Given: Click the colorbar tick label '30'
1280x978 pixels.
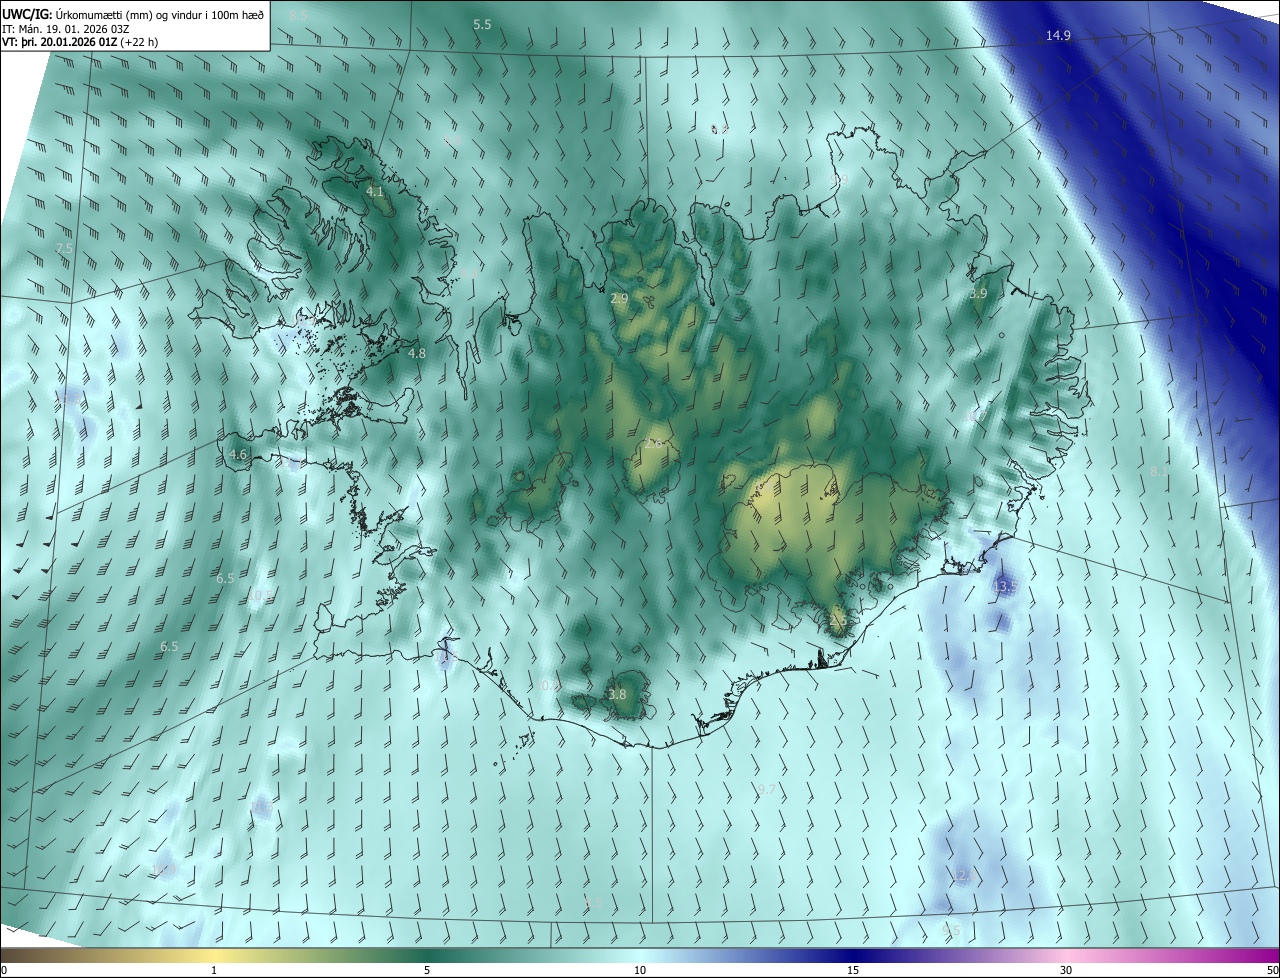Looking at the screenshot, I should (1066, 971).
